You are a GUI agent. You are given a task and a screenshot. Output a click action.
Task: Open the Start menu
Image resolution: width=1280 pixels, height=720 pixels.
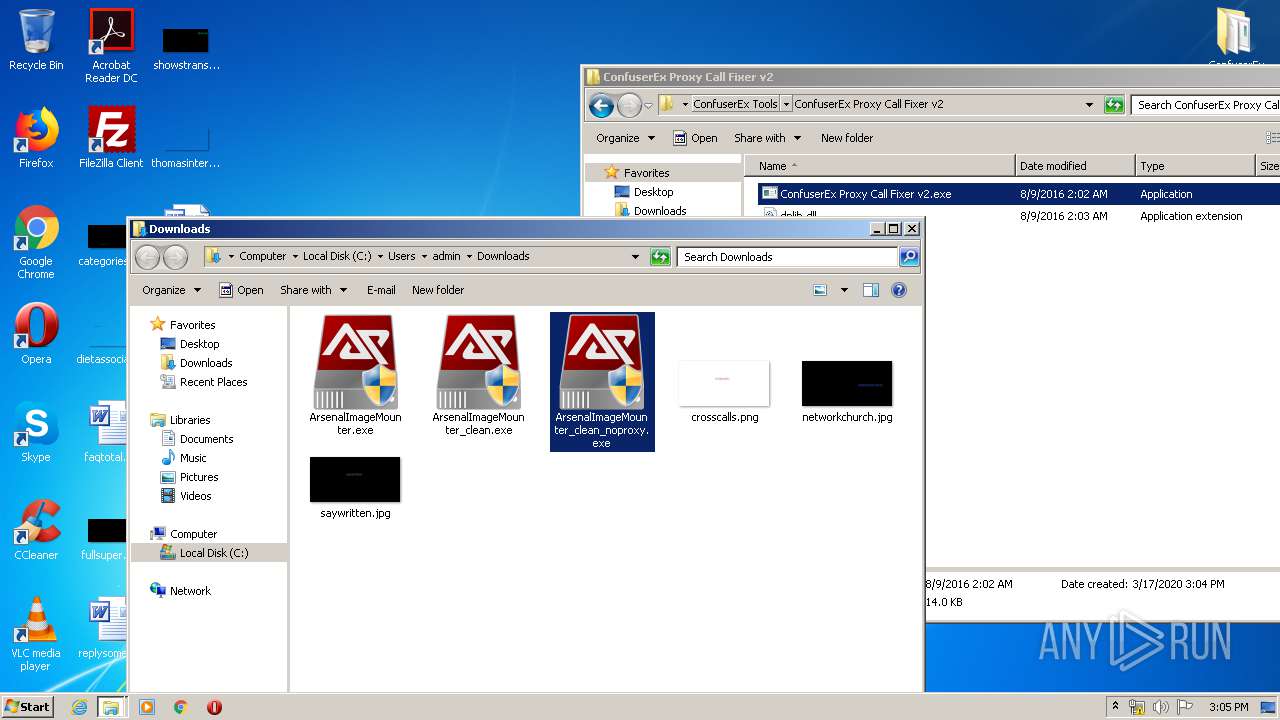click(28, 707)
